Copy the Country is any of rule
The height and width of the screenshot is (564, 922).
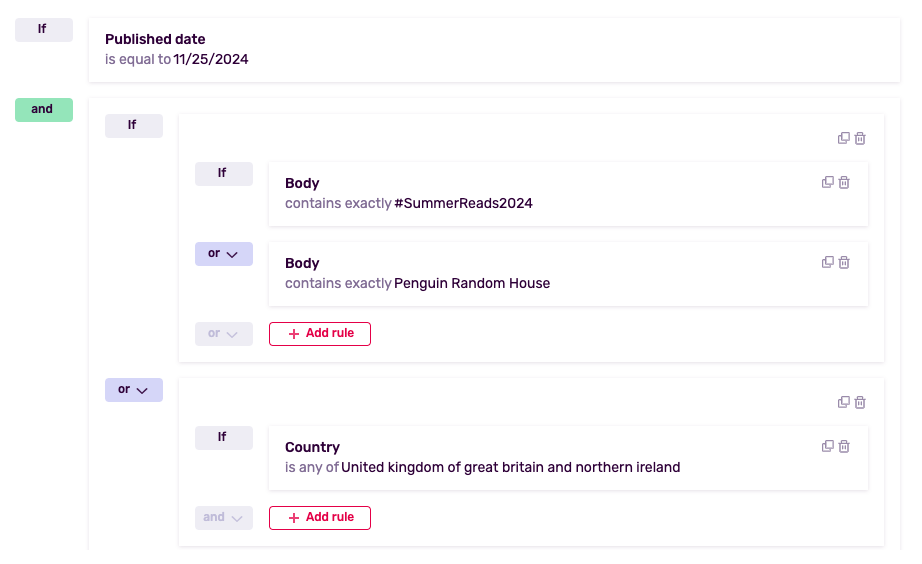tap(827, 446)
